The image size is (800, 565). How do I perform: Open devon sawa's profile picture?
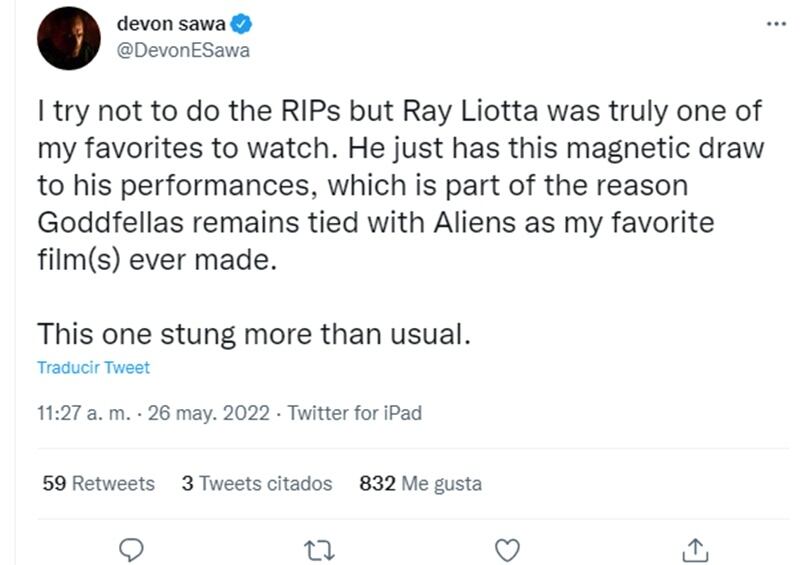pyautogui.click(x=68, y=38)
